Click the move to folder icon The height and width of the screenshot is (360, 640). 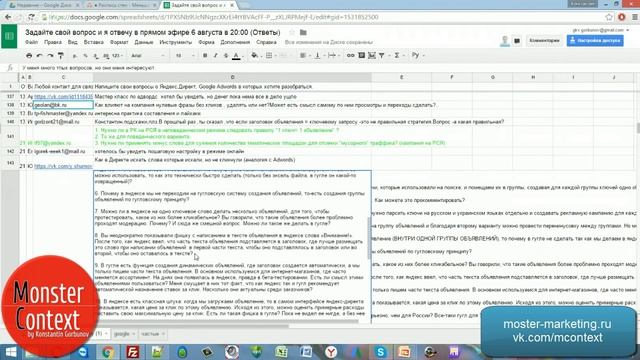(303, 32)
